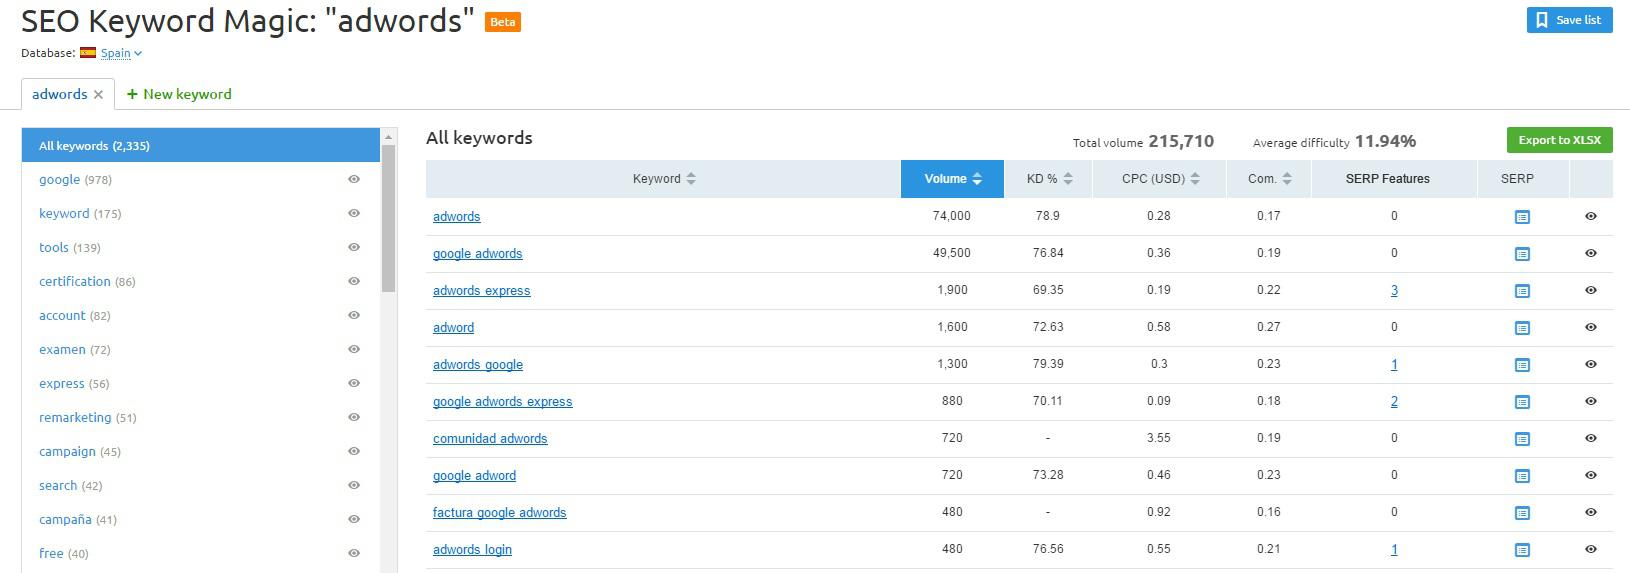Toggle eye icon for google group
Screen dimensions: 1630x573
354,179
